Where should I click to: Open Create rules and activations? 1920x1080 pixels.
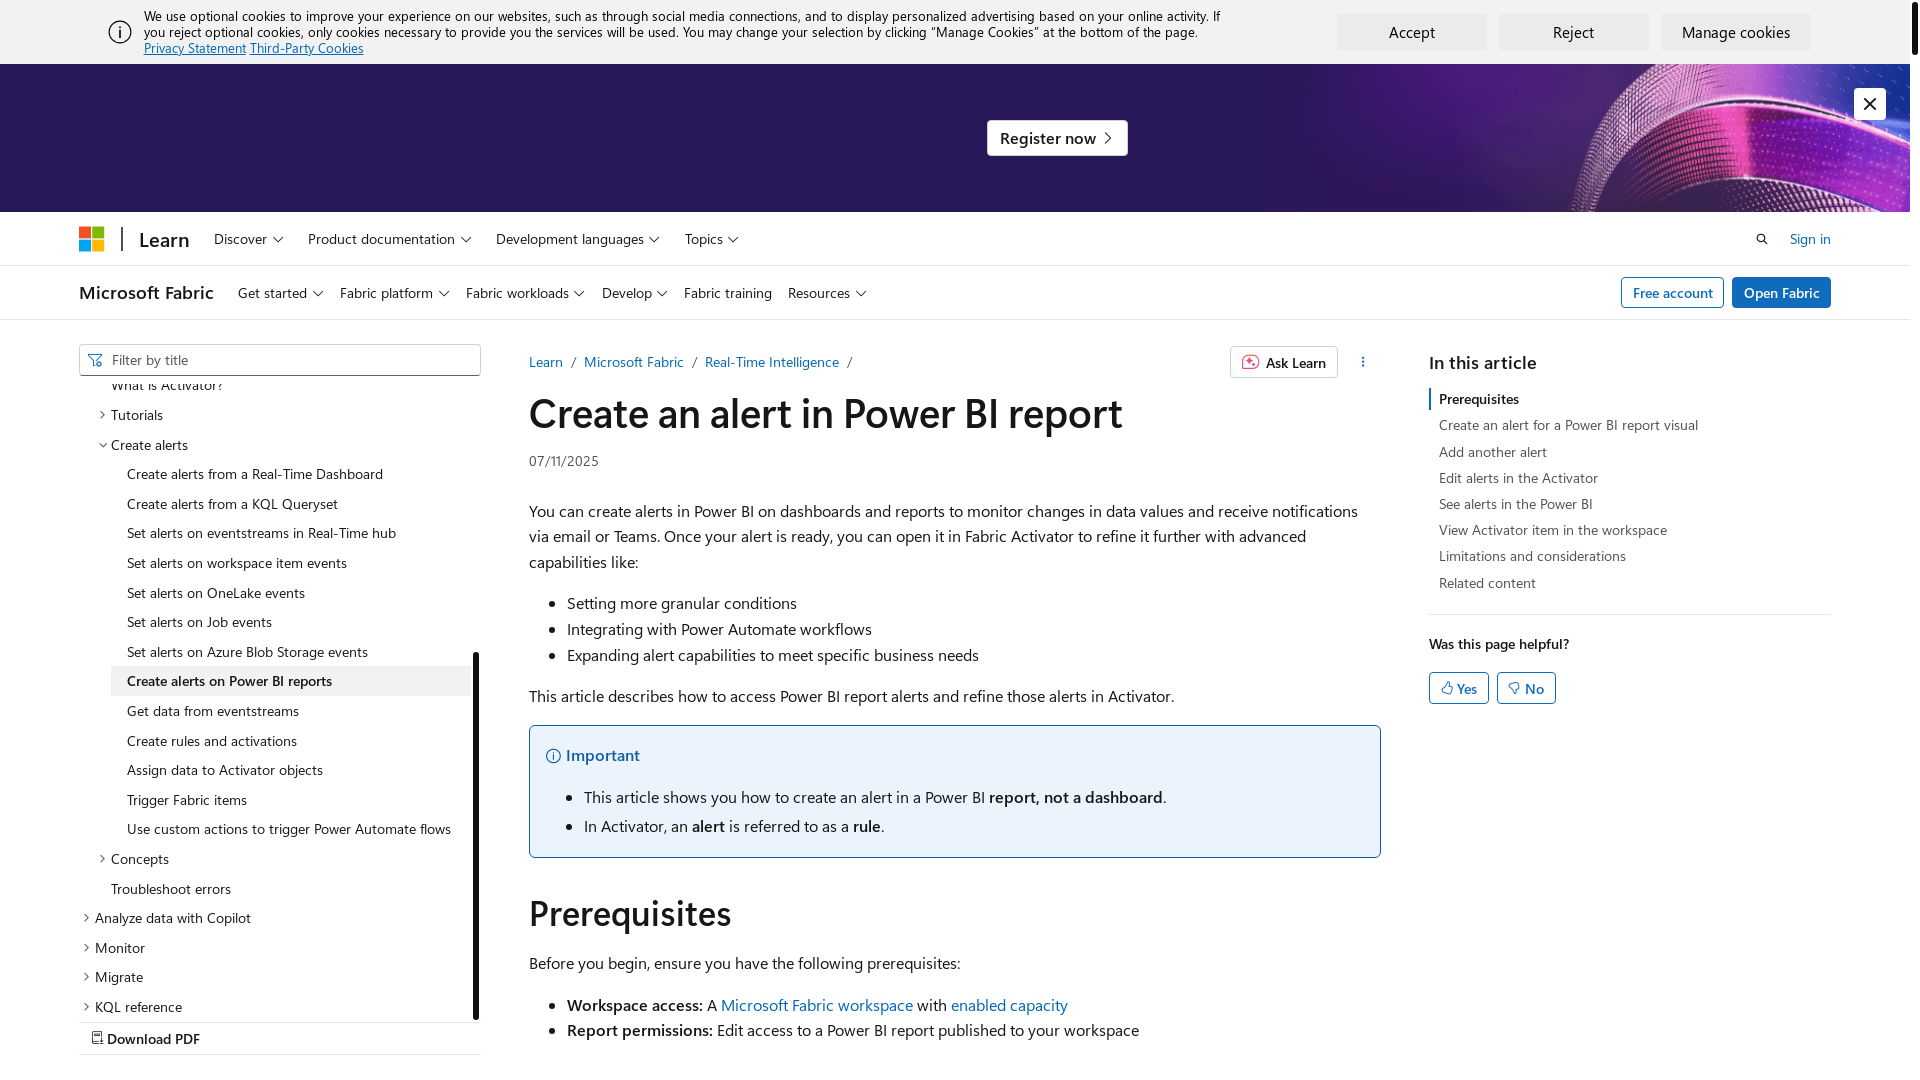(212, 741)
